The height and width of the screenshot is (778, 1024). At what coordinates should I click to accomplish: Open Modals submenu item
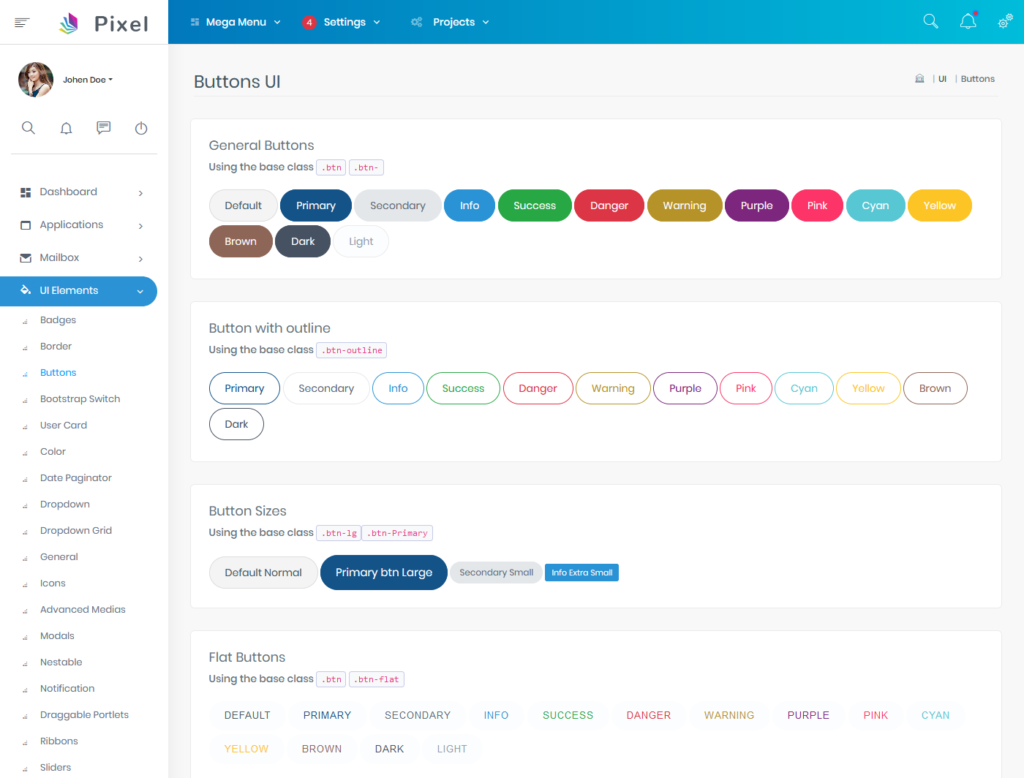click(57, 636)
